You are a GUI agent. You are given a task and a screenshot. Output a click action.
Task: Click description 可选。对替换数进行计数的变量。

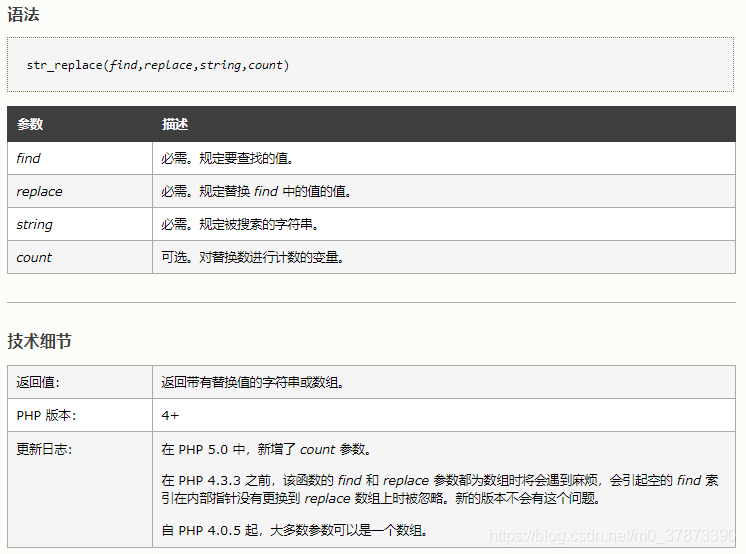coord(252,257)
